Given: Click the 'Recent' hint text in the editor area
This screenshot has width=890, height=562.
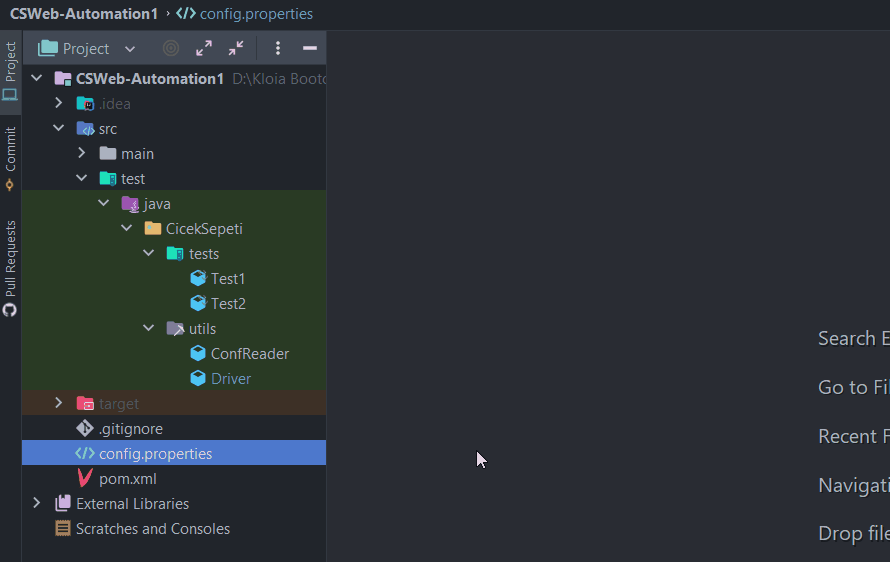Looking at the screenshot, I should [x=847, y=436].
